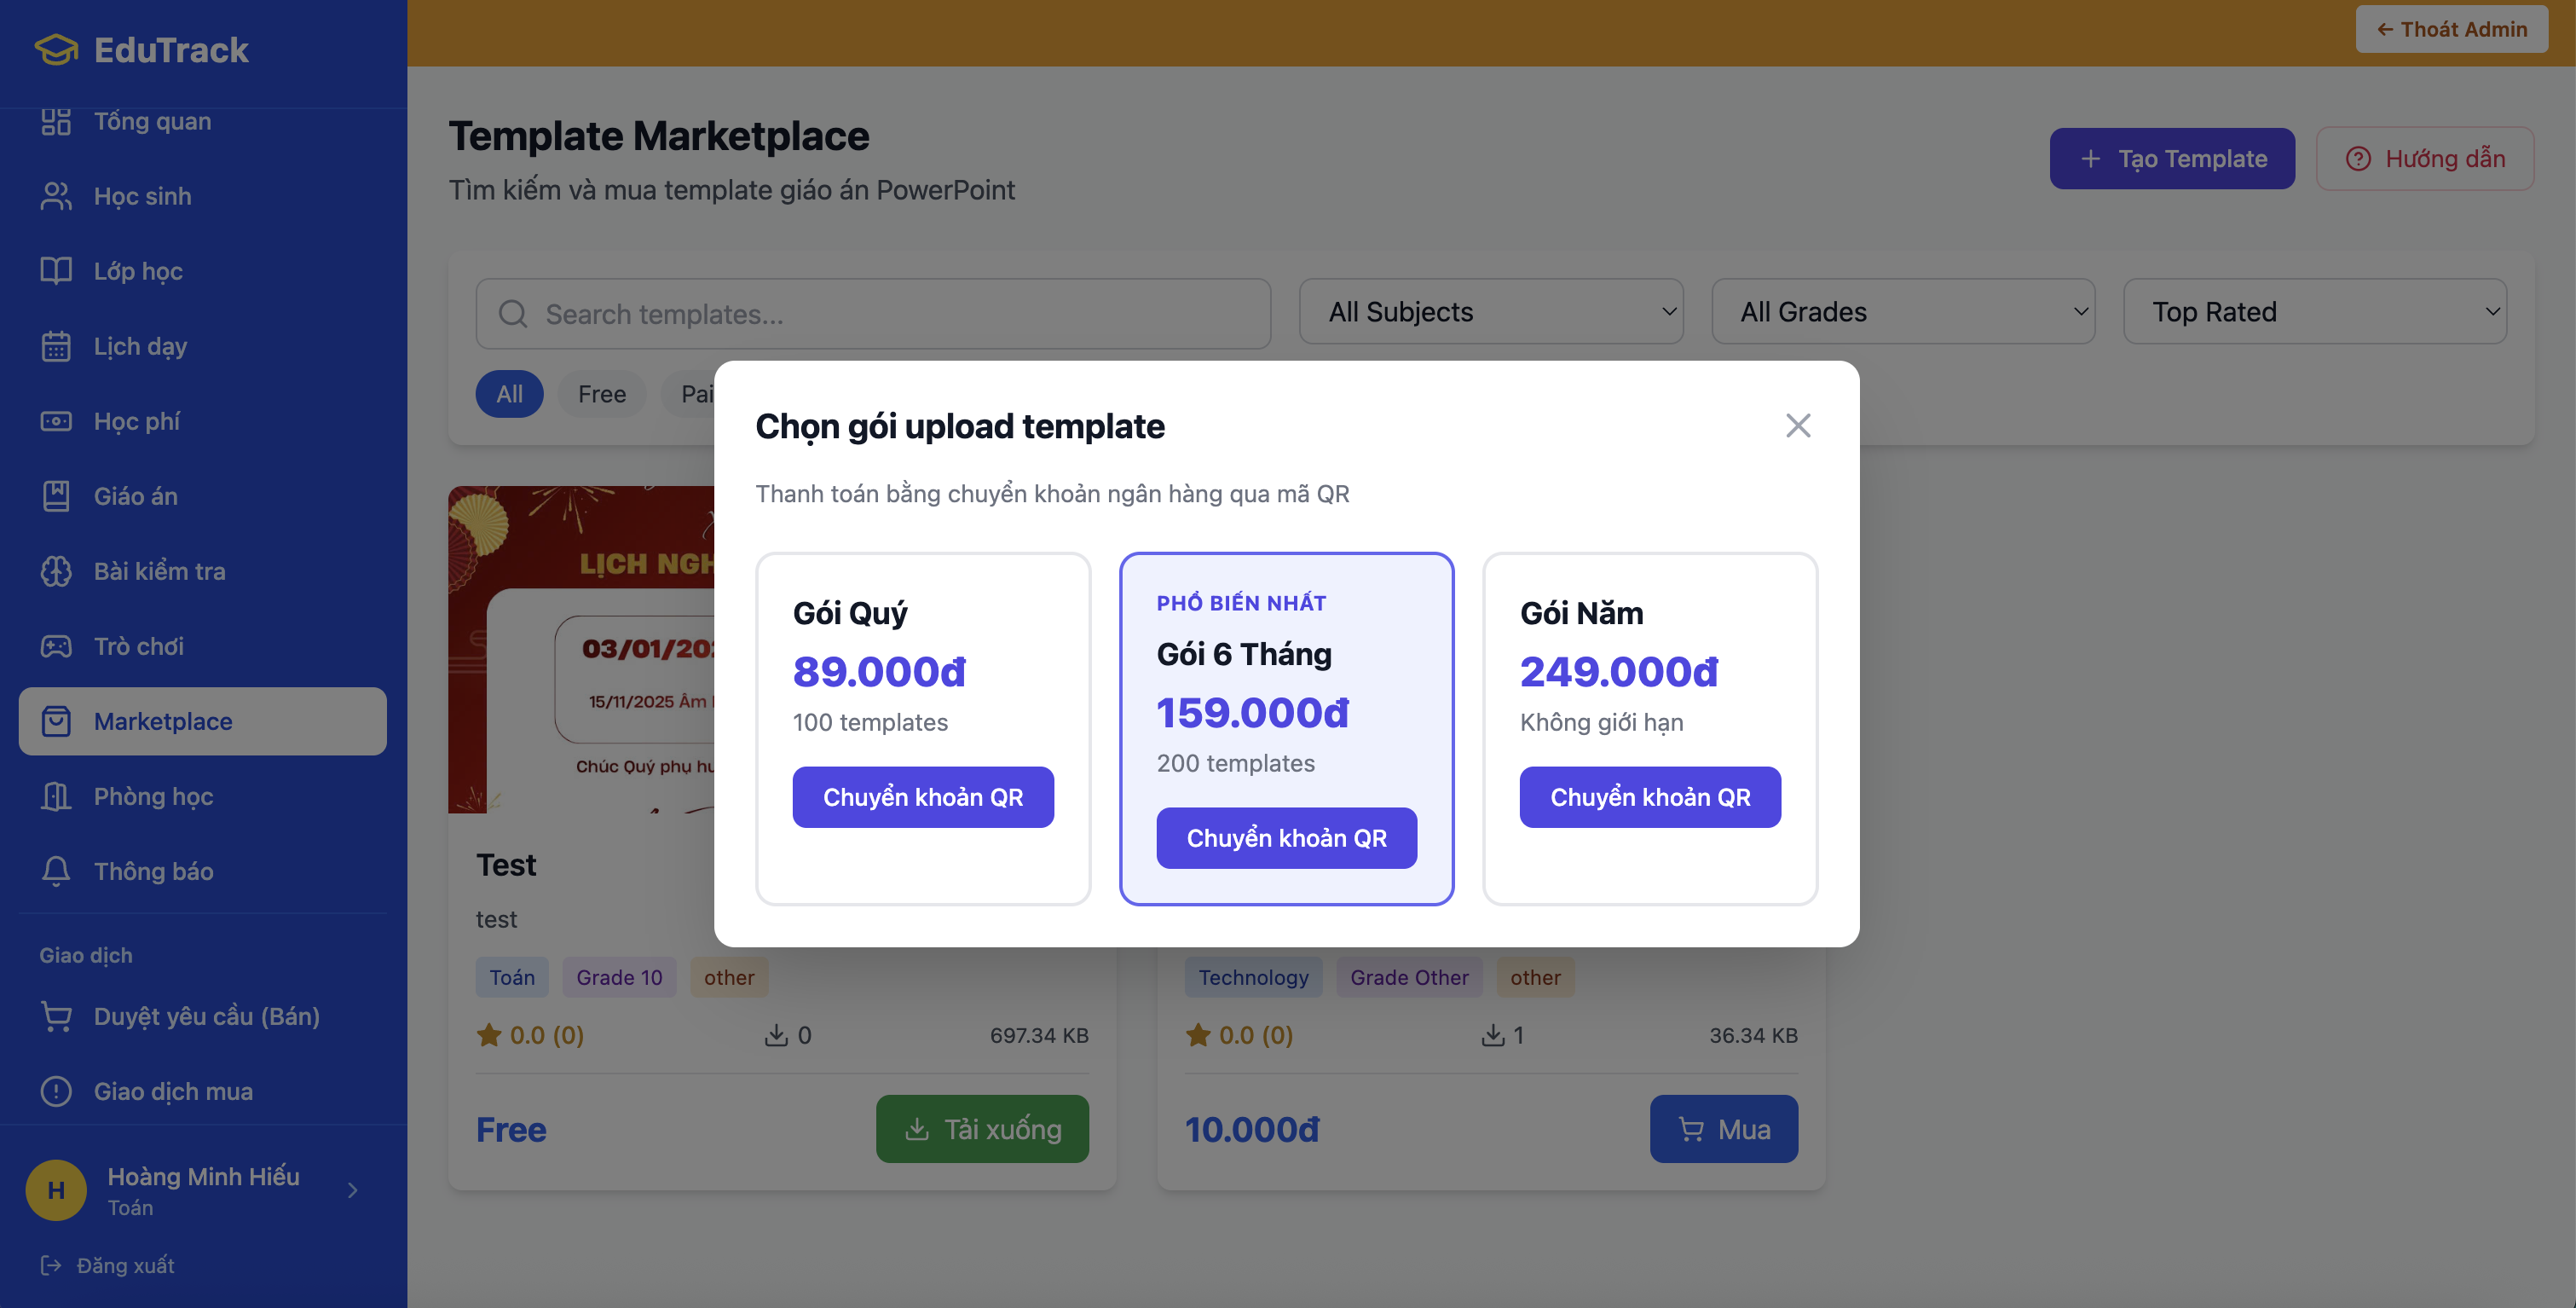
Task: Click the Search templates input field
Action: [873, 314]
